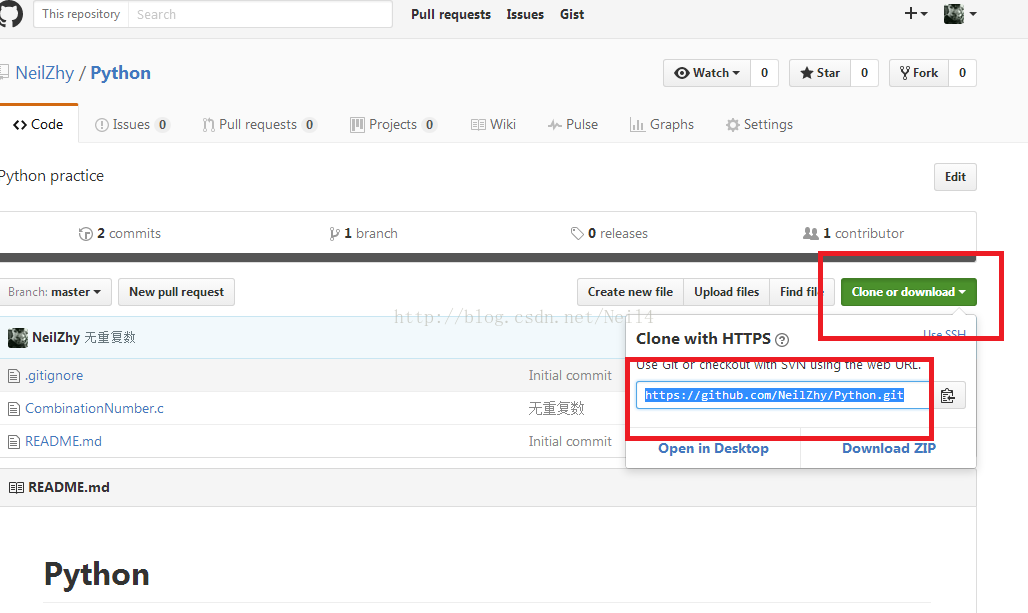Screen dimensions: 1028x613
Task: View watchers count next to Watch
Action: 764,73
